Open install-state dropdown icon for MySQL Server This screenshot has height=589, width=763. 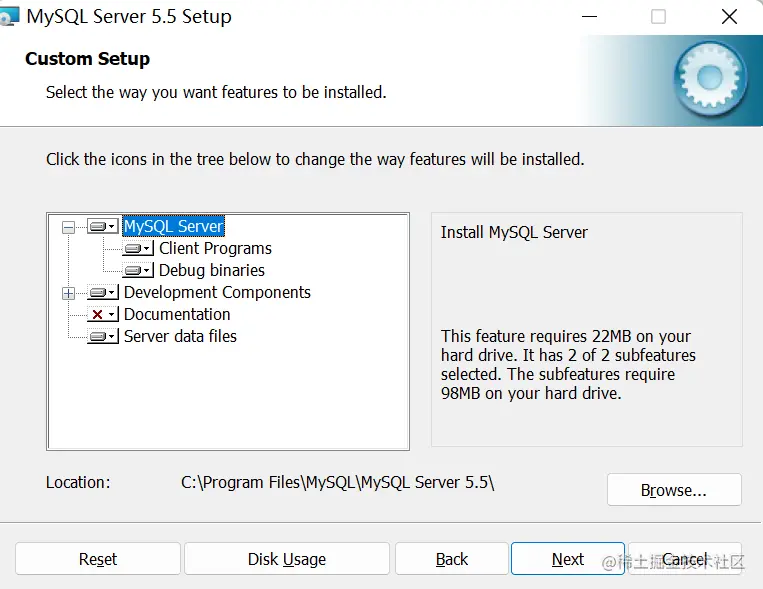pyautogui.click(x=103, y=226)
